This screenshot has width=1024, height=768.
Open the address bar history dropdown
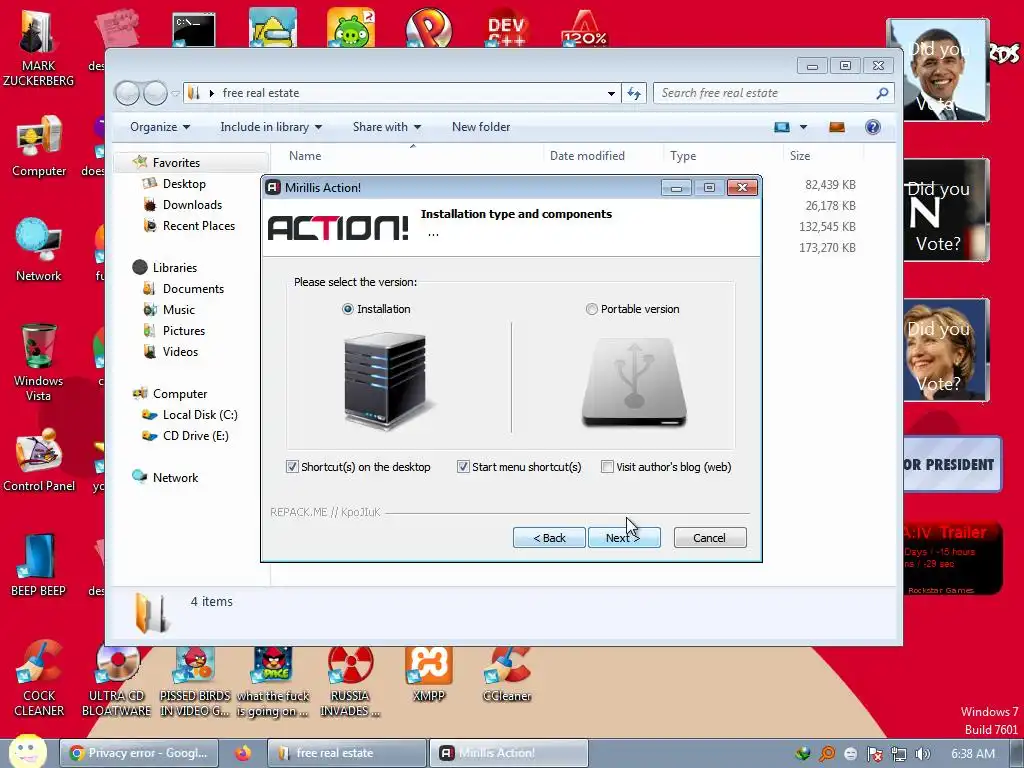tap(611, 93)
